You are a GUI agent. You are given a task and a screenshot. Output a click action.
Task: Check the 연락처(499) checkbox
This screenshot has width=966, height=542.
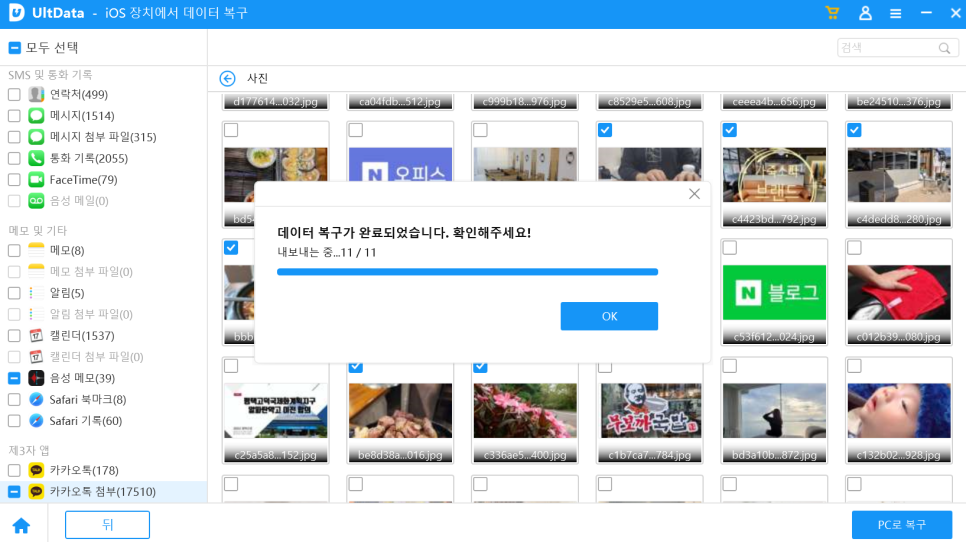click(14, 94)
